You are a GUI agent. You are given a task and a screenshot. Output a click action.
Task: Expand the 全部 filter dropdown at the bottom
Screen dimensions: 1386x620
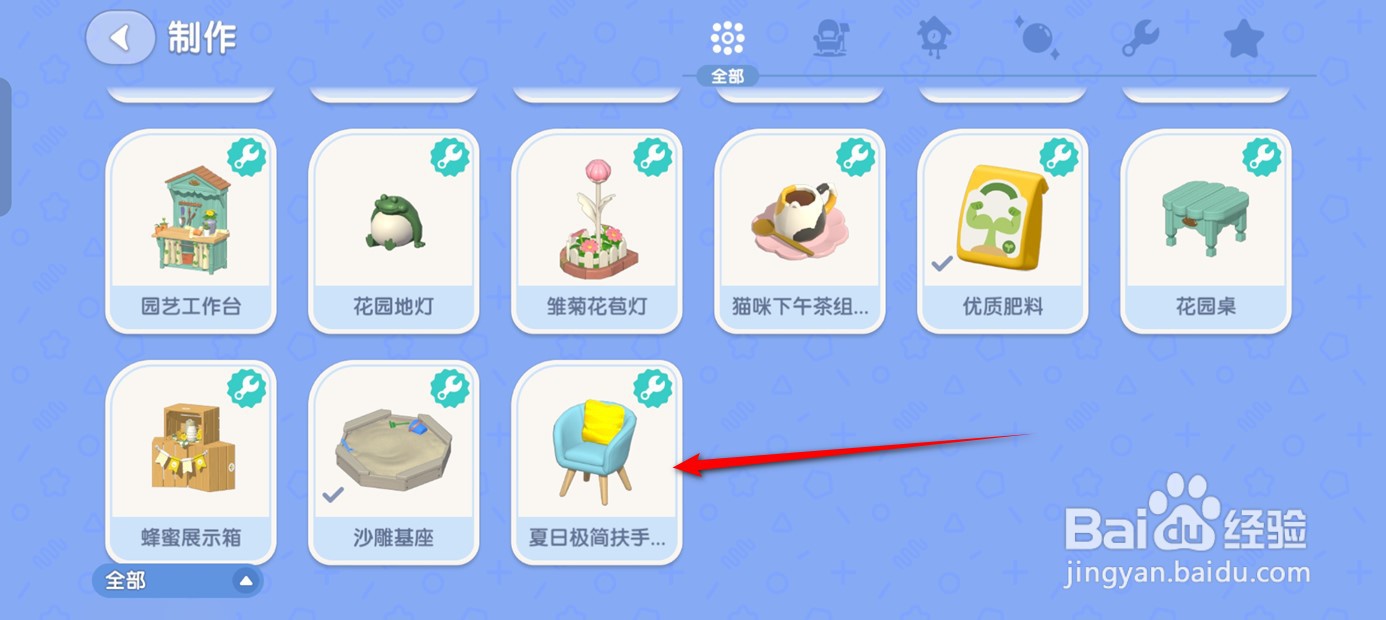click(178, 581)
